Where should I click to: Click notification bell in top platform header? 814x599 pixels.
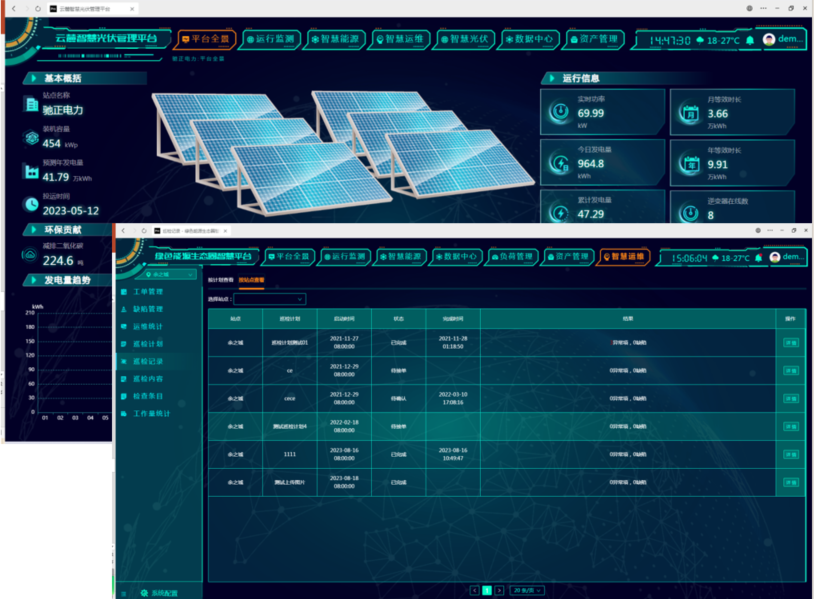tap(750, 40)
